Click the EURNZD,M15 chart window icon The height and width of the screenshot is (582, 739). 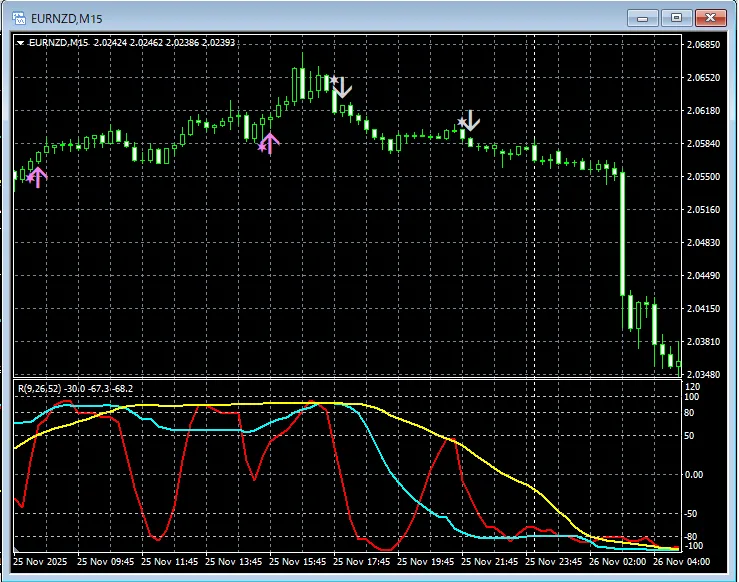coord(19,18)
